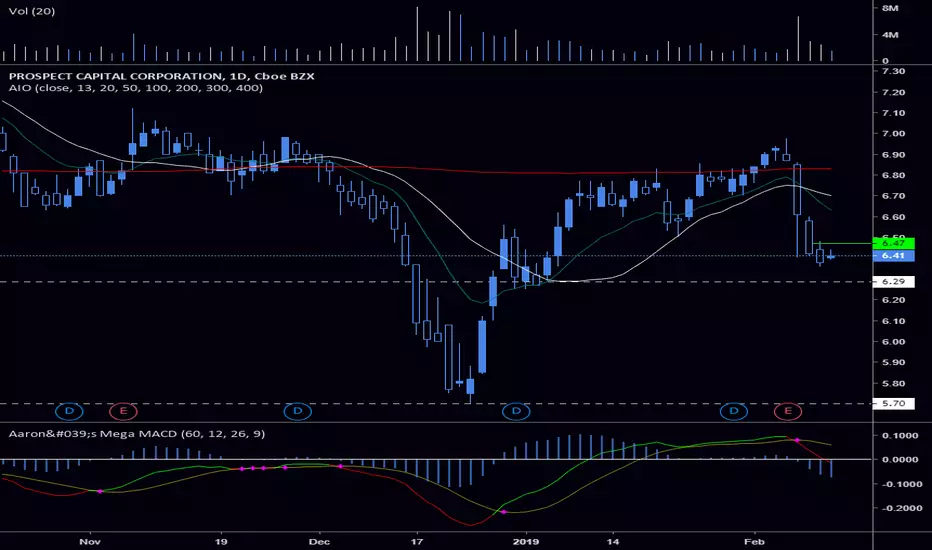Click the dividend D marker before Nov
932x550 pixels.
[x=69, y=411]
